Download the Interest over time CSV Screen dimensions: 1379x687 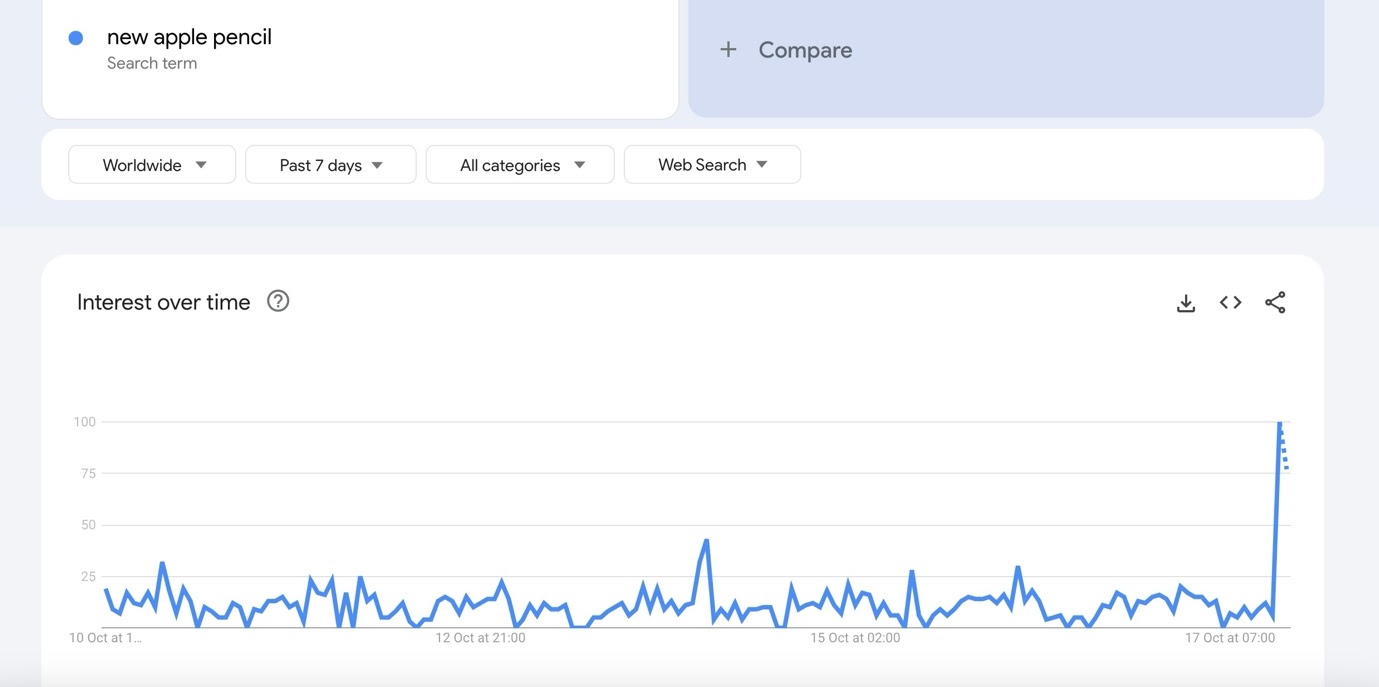1186,303
